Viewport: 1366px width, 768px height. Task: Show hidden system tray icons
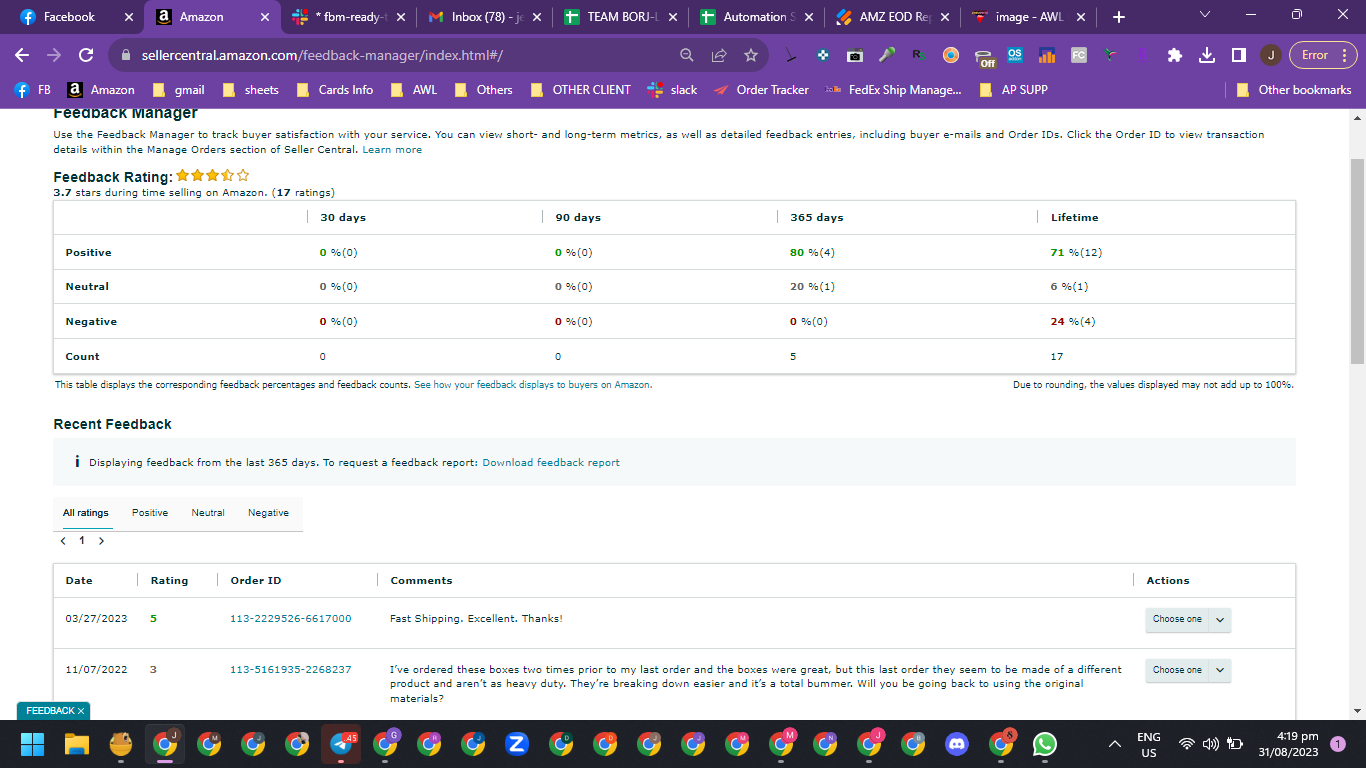click(1114, 744)
